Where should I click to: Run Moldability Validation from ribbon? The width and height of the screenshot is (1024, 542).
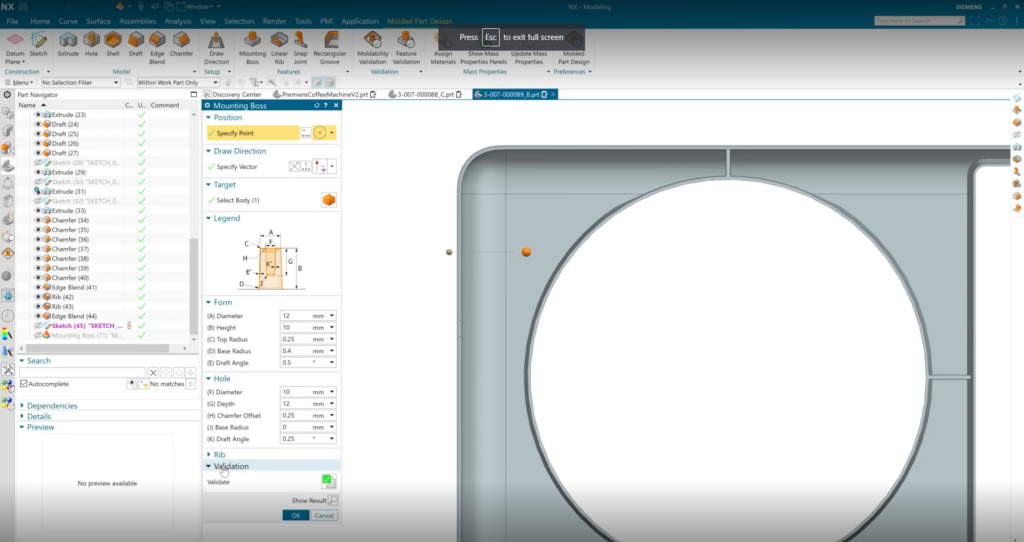point(374,40)
